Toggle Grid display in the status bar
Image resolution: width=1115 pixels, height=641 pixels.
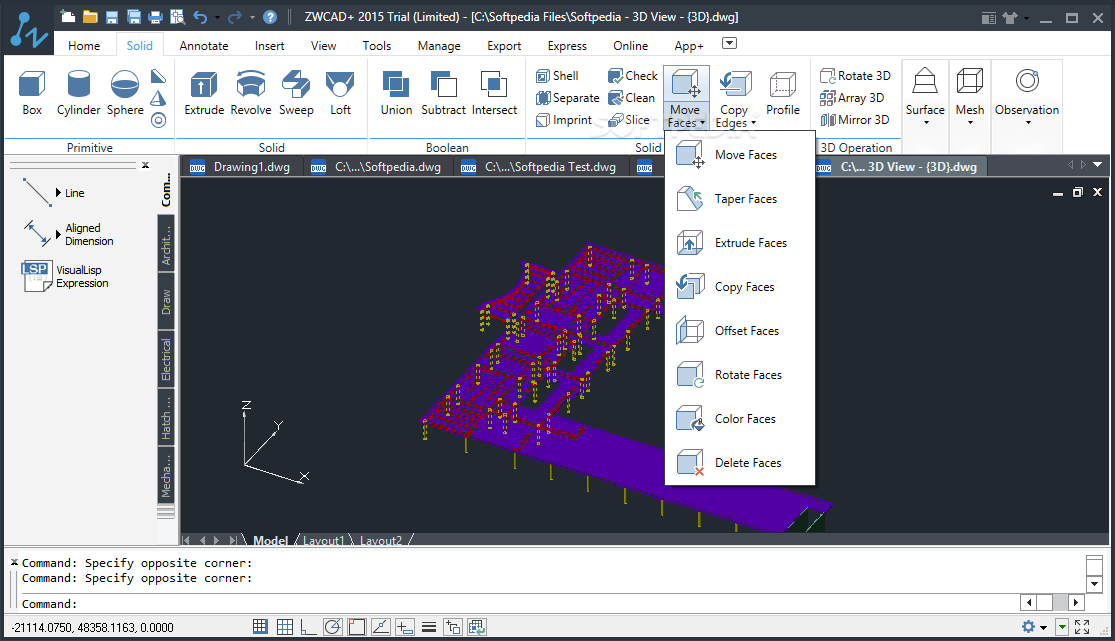tap(284, 627)
